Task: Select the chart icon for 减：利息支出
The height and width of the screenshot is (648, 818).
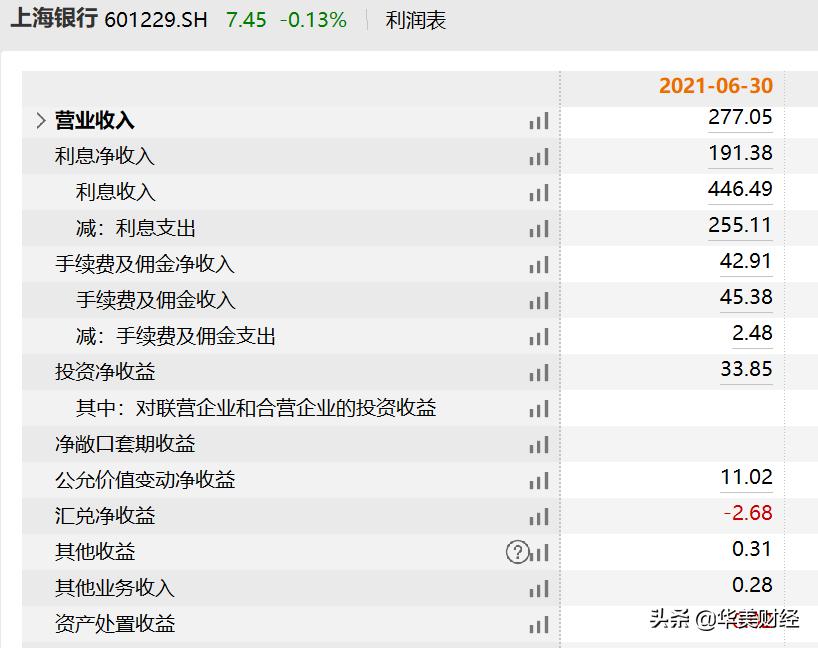Action: tap(539, 228)
